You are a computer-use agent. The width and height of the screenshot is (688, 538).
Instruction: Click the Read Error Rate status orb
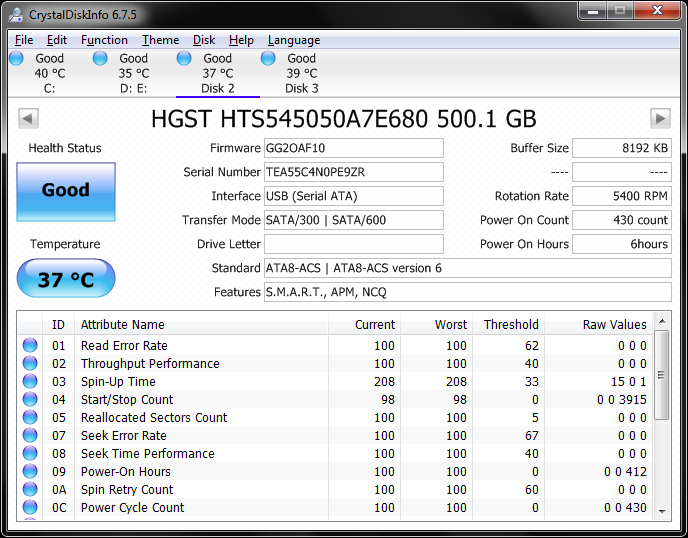click(30, 345)
